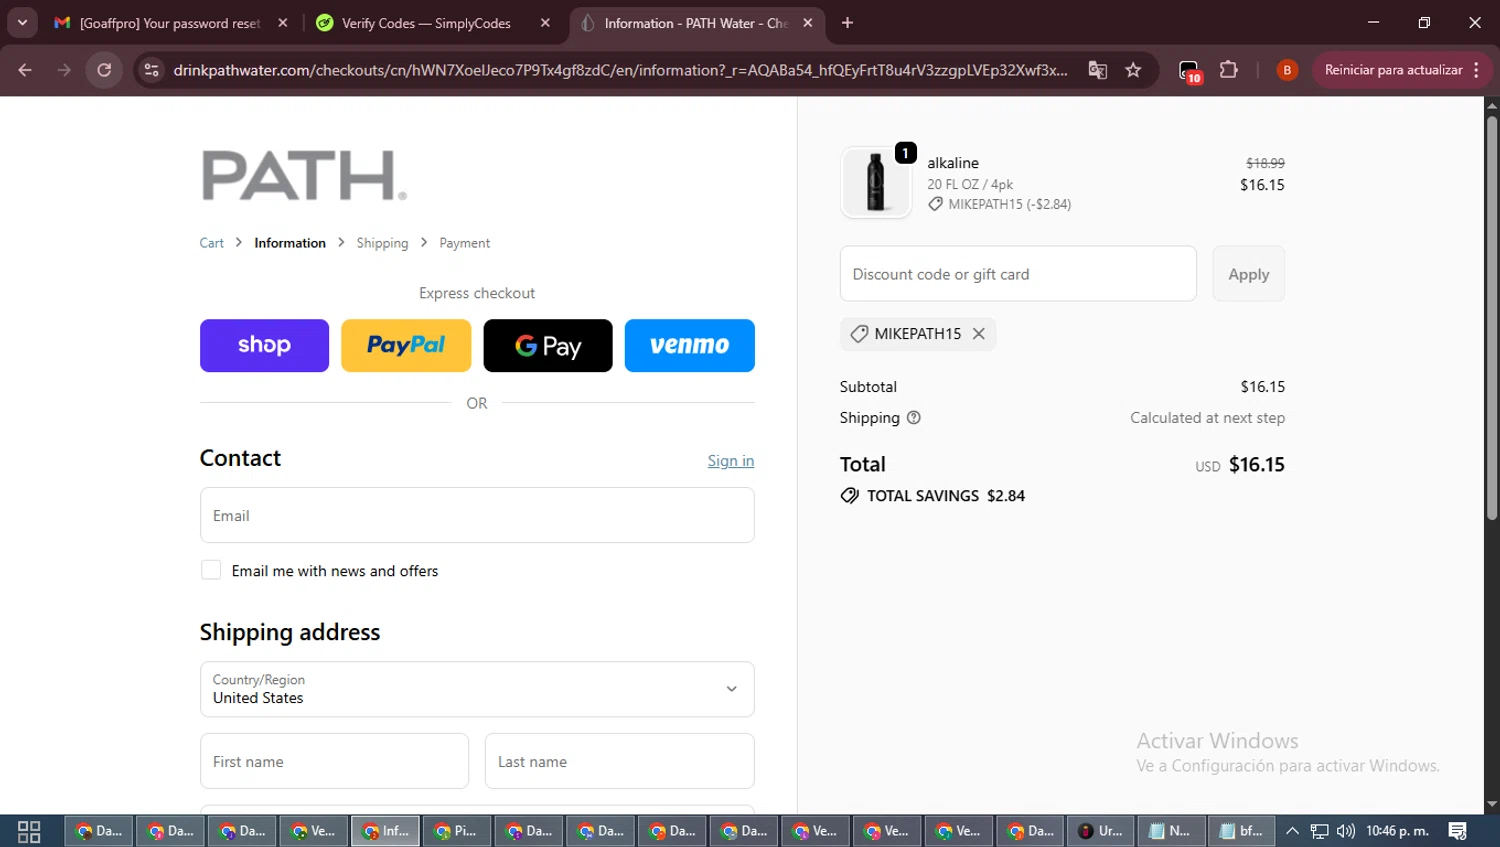This screenshot has width=1500, height=847.
Task: Switch to Verify Codes SimplyCodes tab
Action: pyautogui.click(x=426, y=23)
